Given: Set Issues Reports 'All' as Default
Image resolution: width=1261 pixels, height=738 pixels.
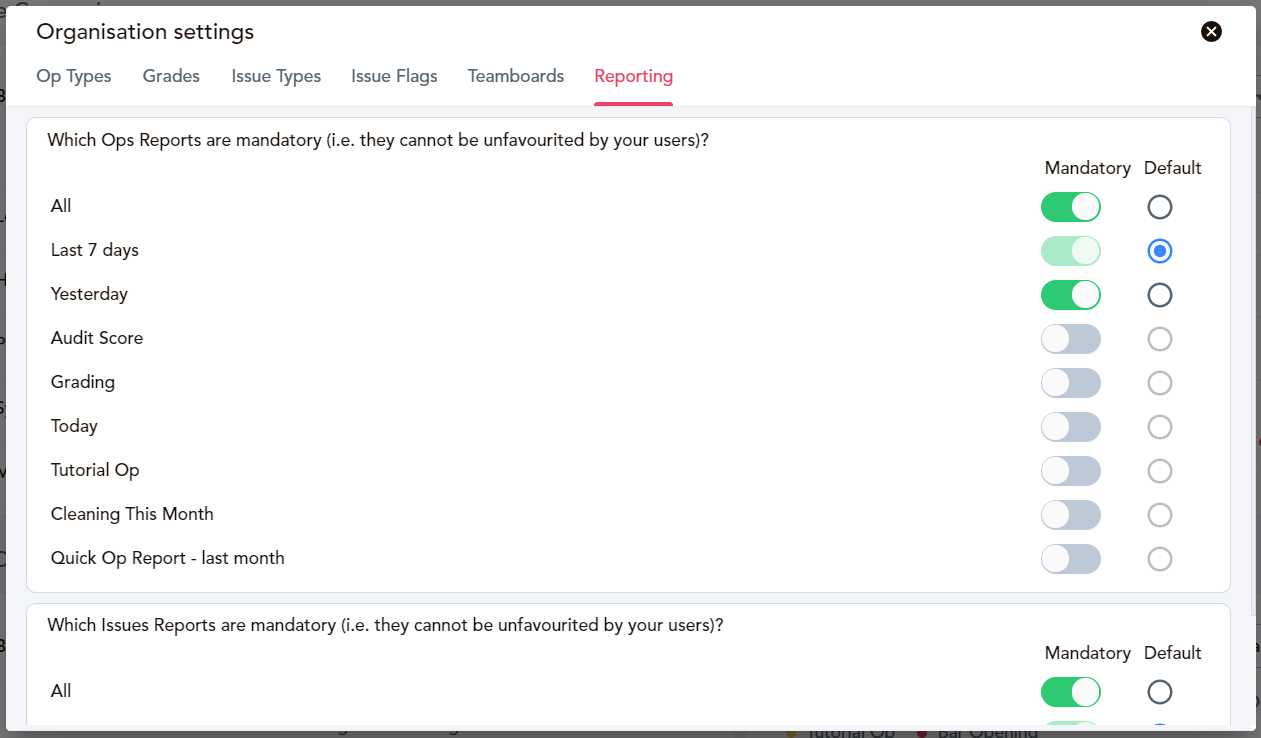Looking at the screenshot, I should (1160, 692).
